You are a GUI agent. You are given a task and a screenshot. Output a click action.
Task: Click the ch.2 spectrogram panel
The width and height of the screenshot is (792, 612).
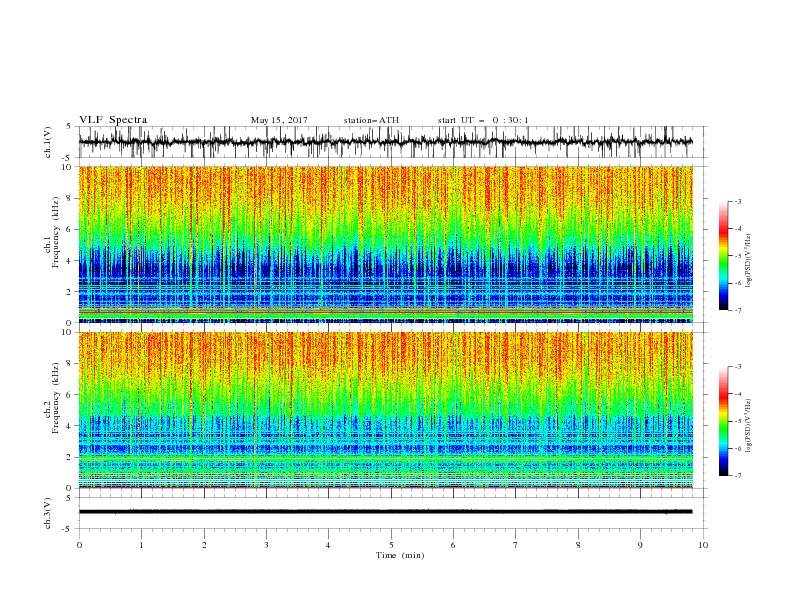pos(386,410)
